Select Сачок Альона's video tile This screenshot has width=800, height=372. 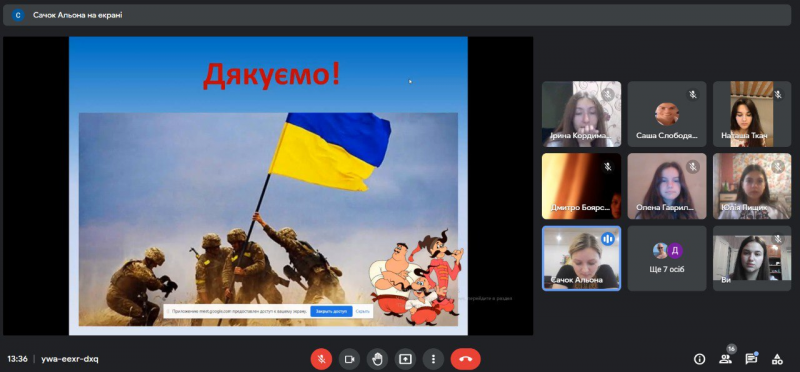coord(581,258)
